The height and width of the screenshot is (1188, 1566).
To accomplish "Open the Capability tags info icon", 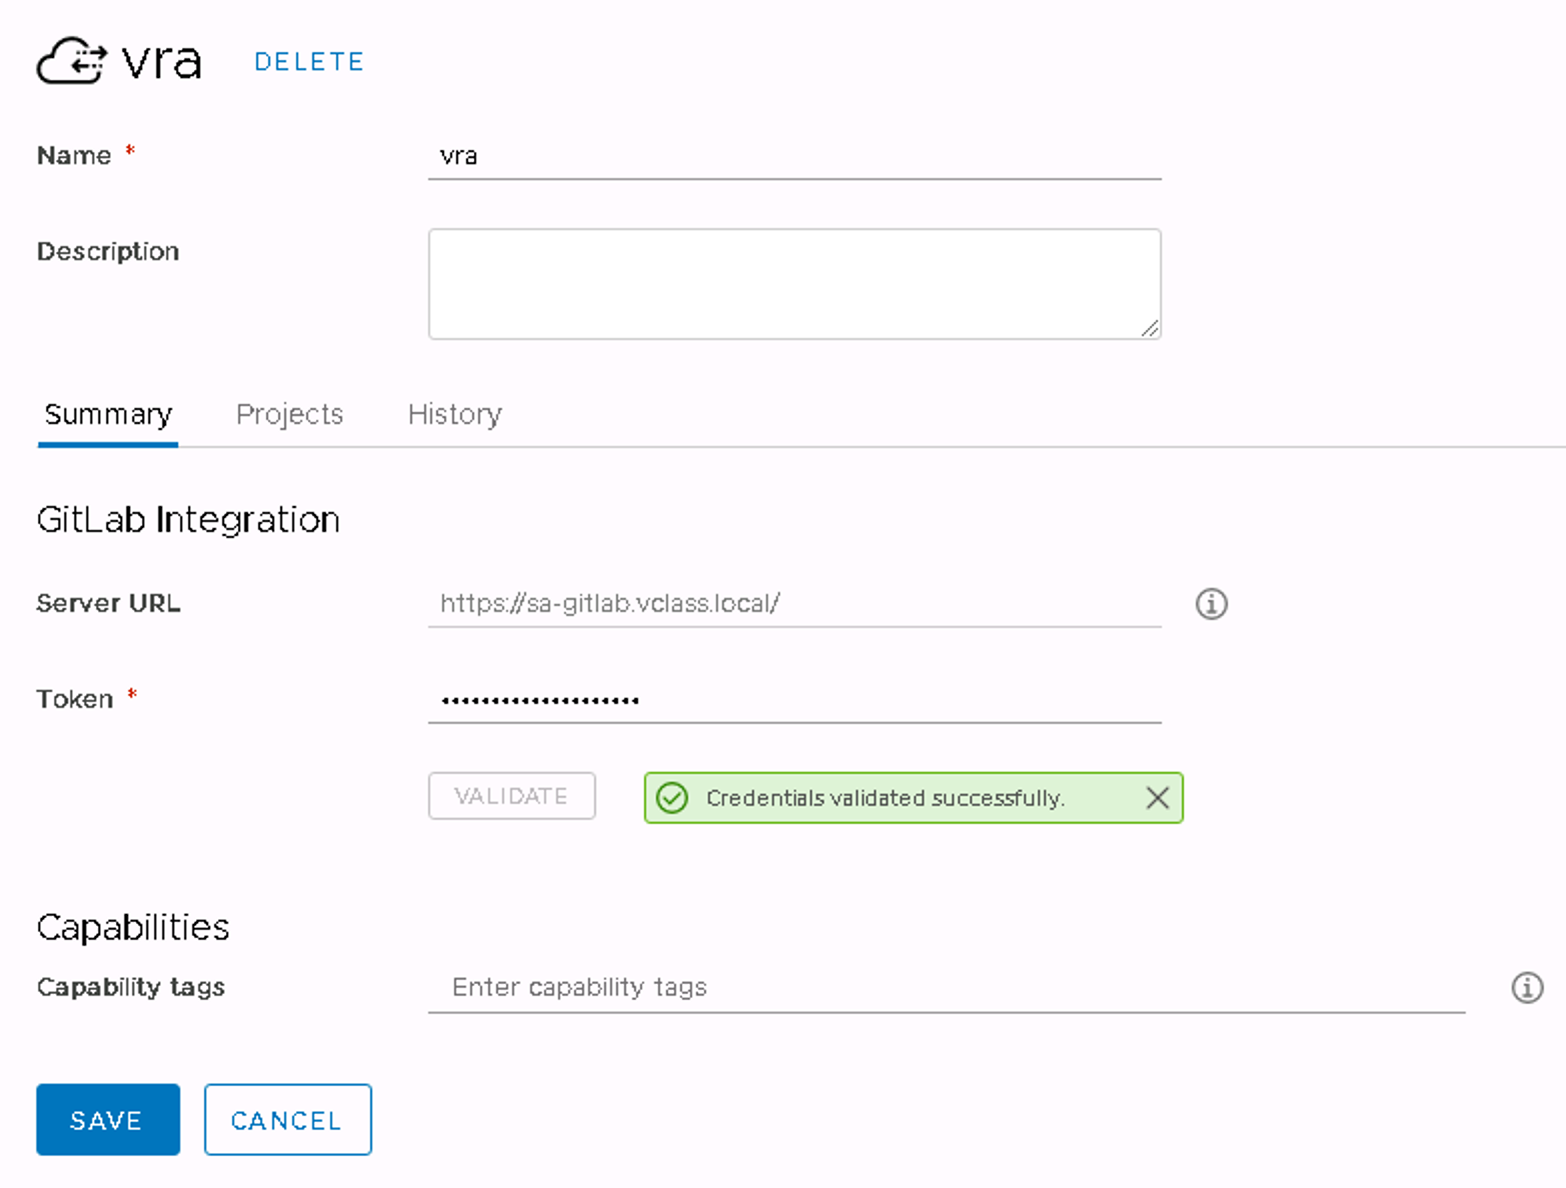I will (x=1527, y=988).
